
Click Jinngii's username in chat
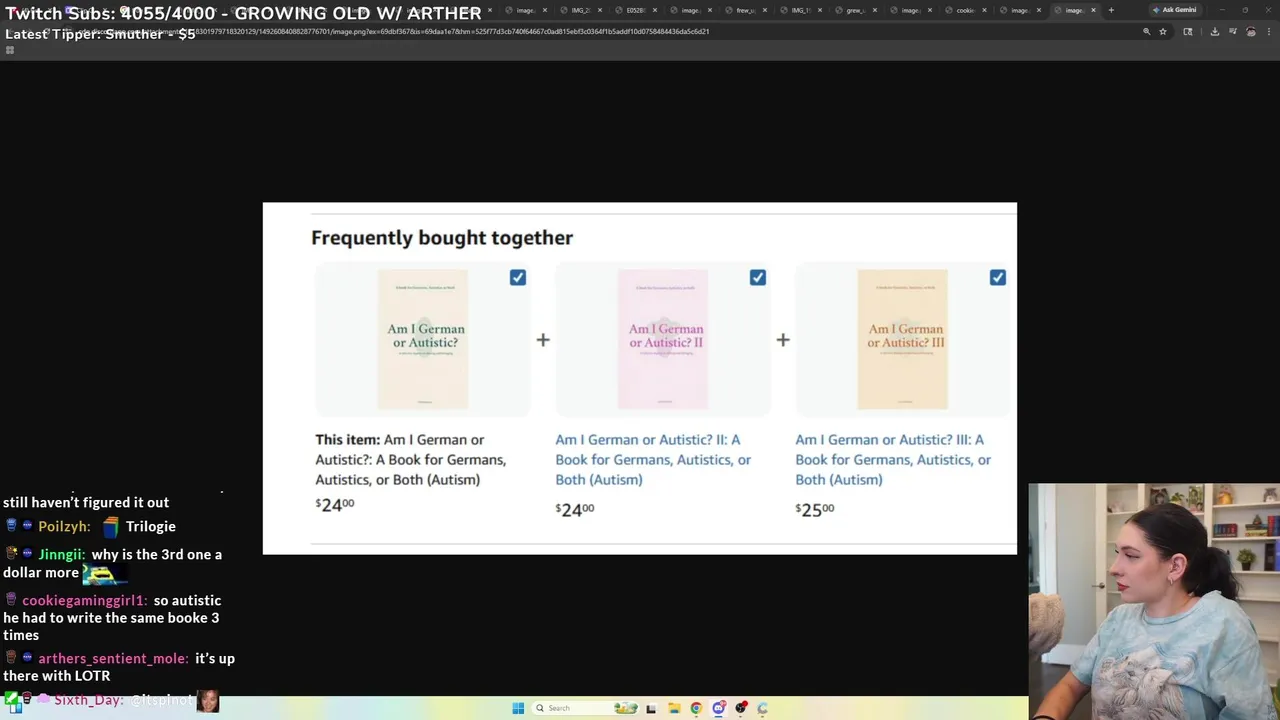coord(62,554)
